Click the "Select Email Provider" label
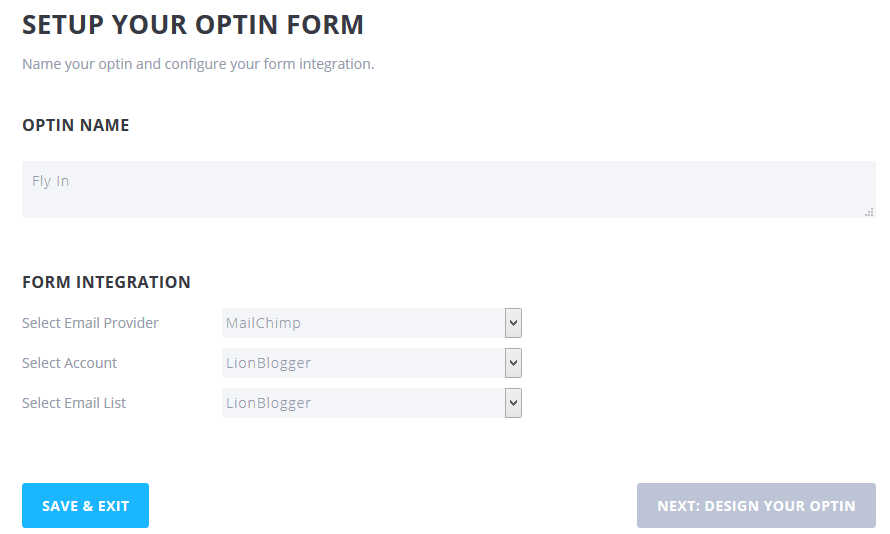Image resolution: width=890 pixels, height=534 pixels. coord(90,323)
